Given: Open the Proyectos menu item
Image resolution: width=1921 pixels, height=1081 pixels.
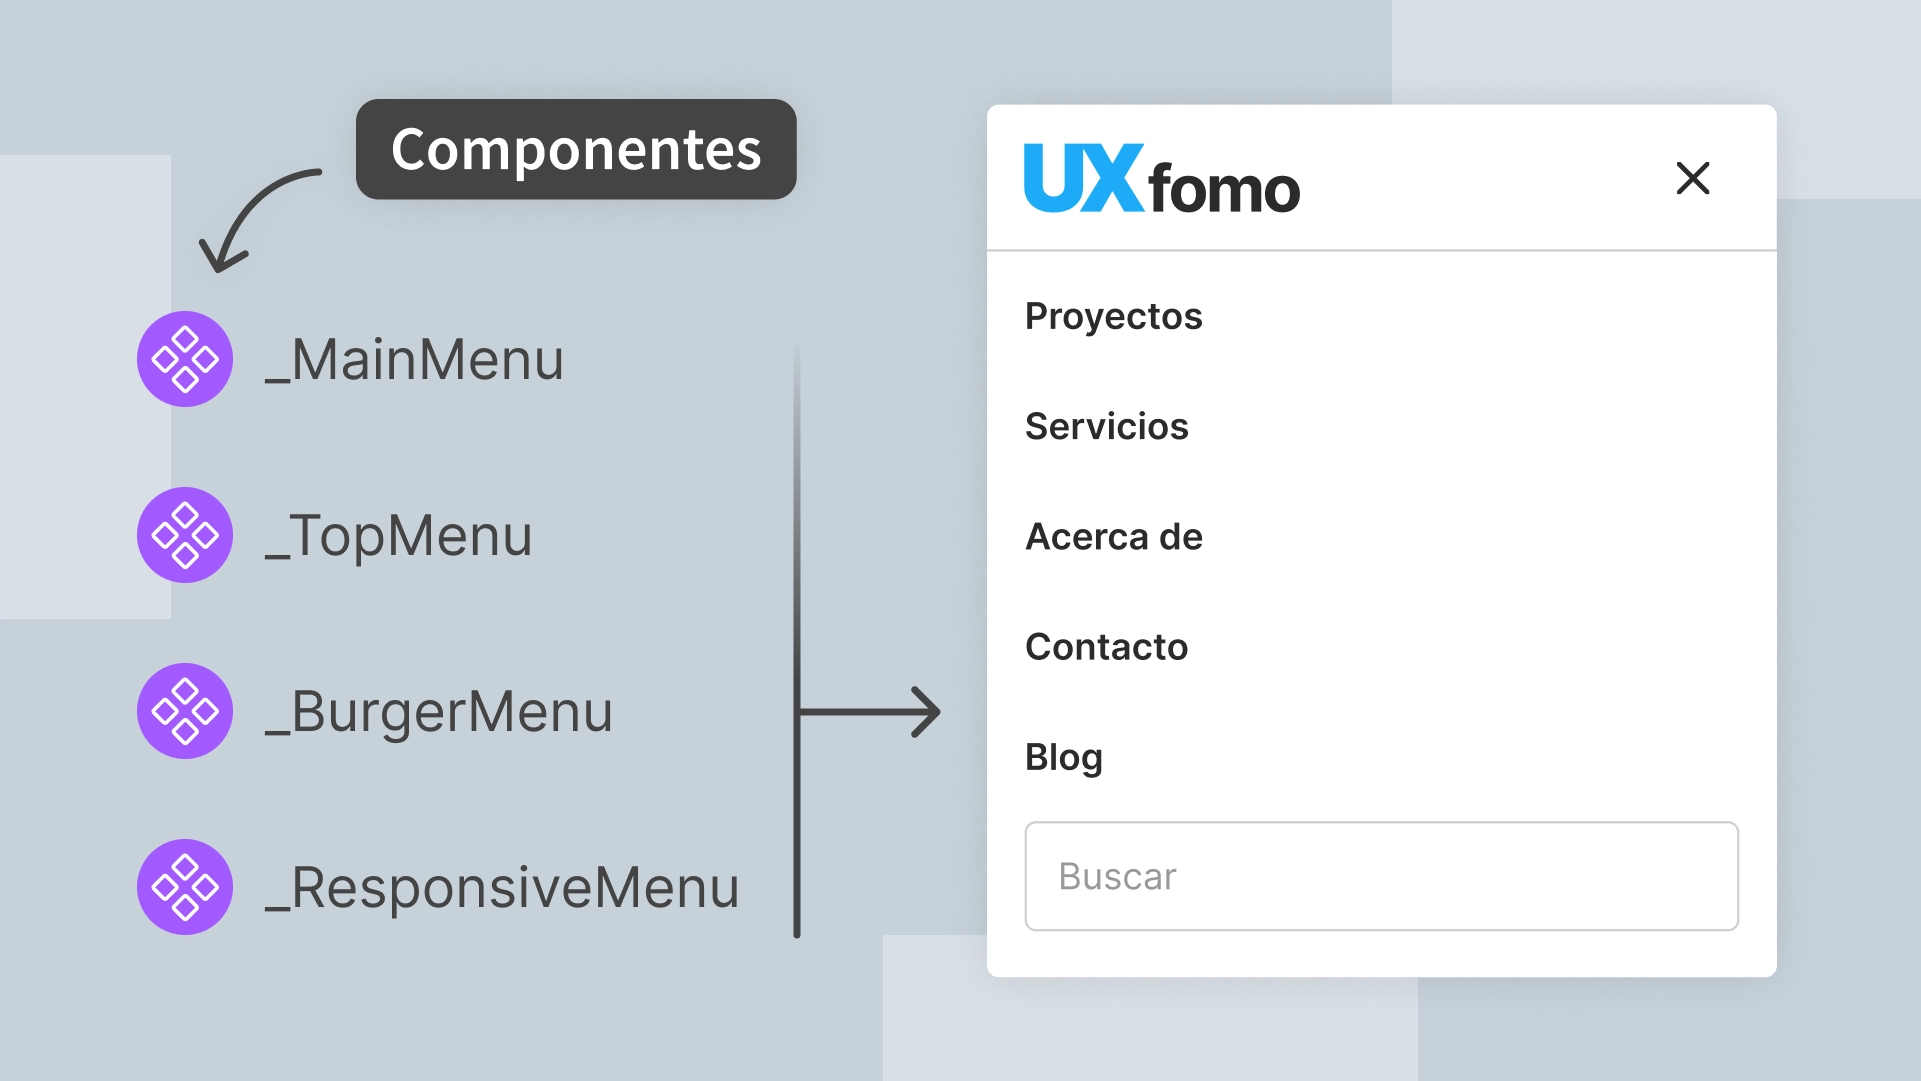Looking at the screenshot, I should [1113, 316].
